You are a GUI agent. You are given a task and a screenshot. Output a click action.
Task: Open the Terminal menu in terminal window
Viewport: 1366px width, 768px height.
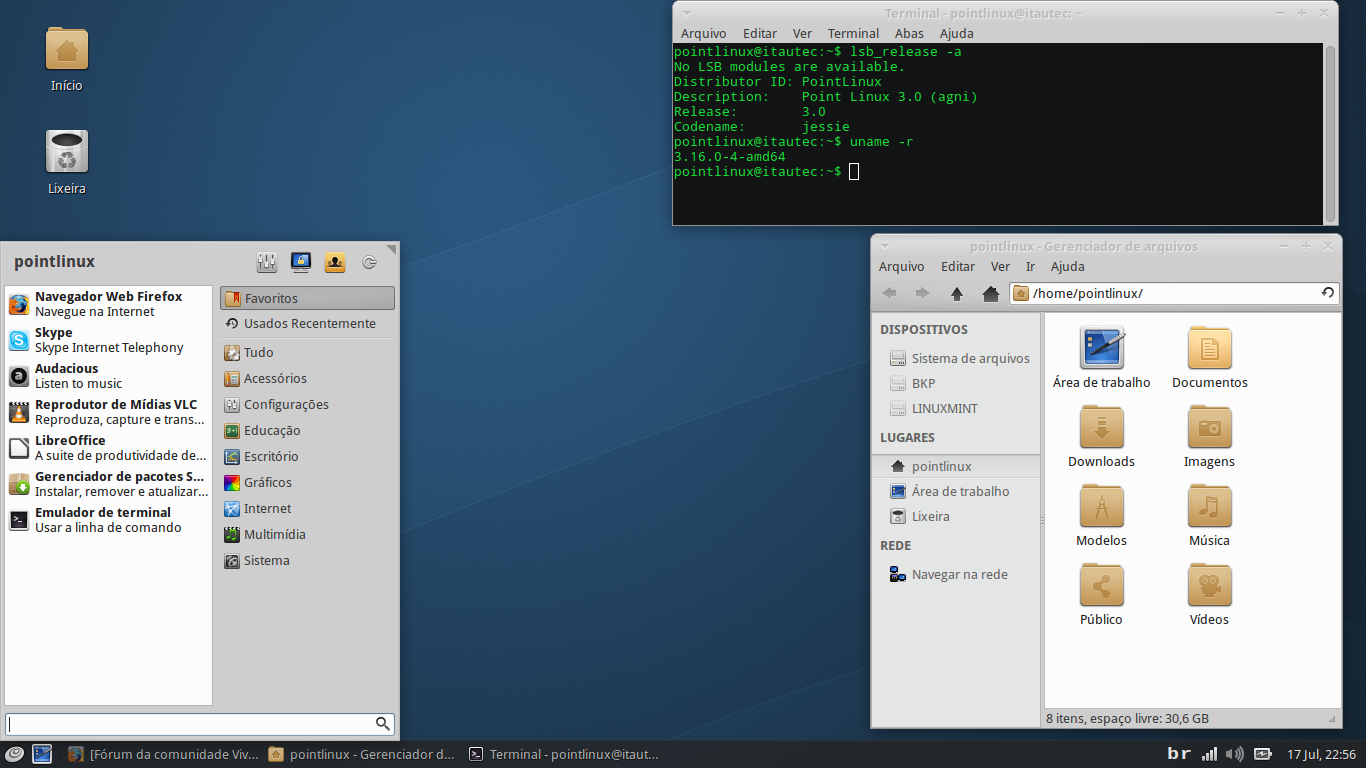tap(853, 33)
